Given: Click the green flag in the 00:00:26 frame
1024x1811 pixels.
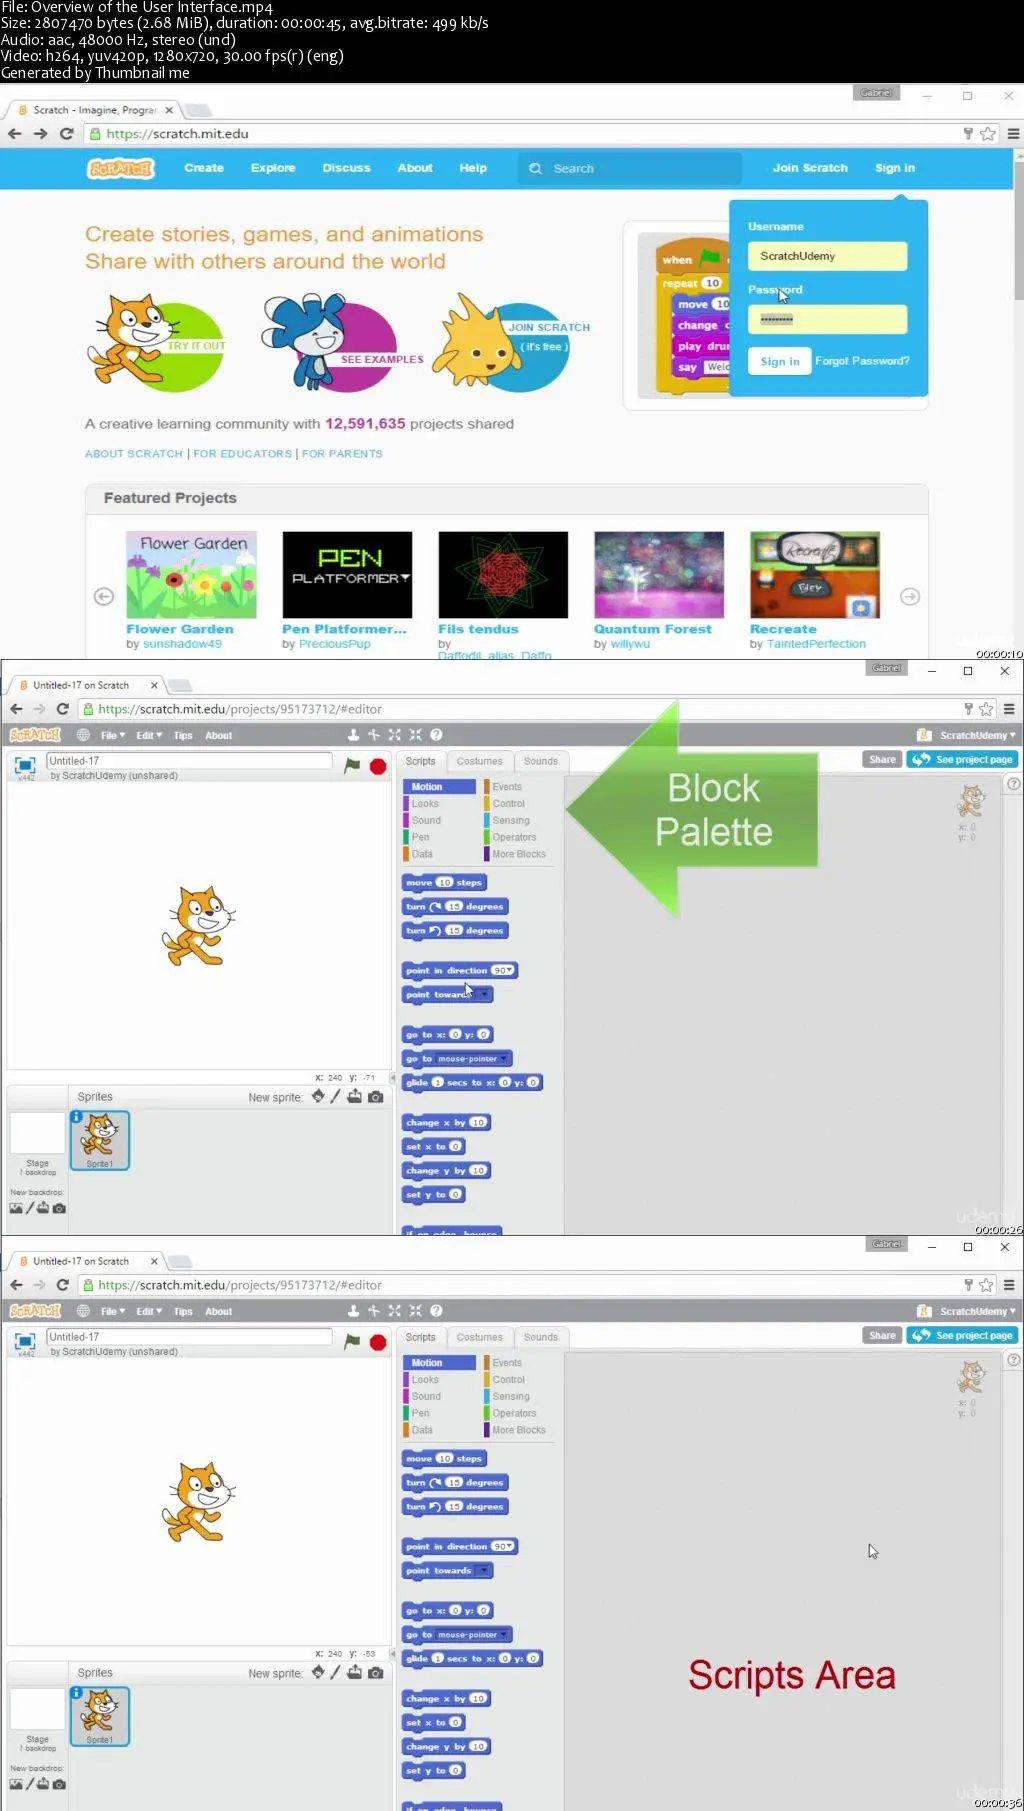Looking at the screenshot, I should (x=352, y=765).
